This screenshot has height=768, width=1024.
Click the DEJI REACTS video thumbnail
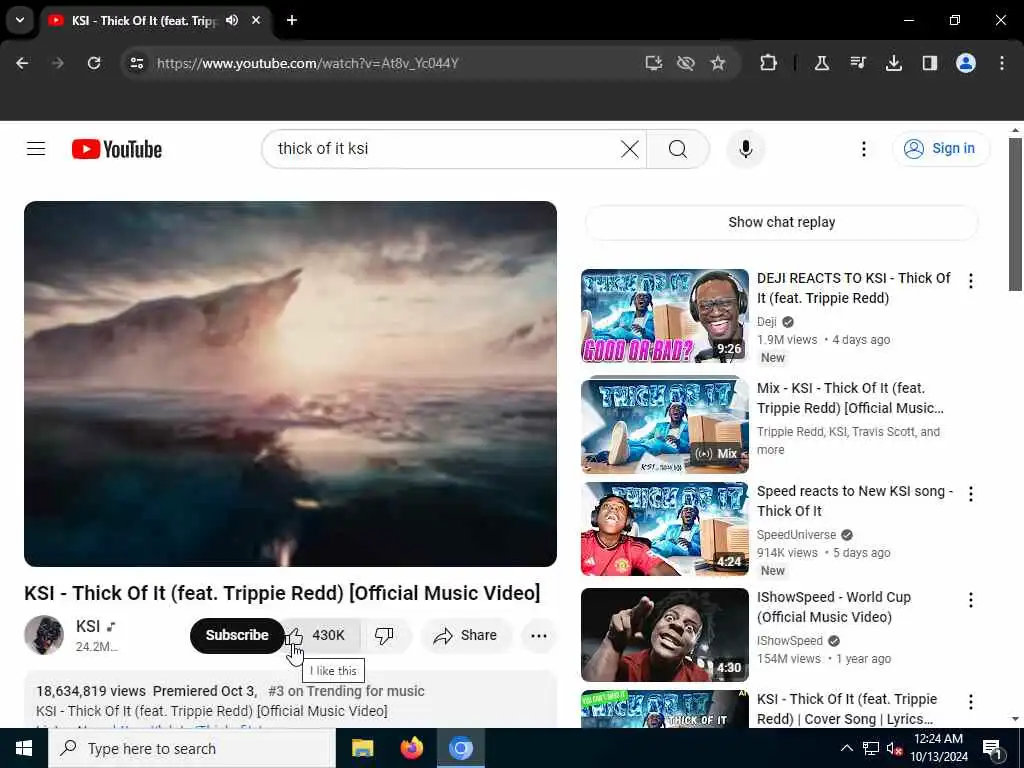point(665,316)
